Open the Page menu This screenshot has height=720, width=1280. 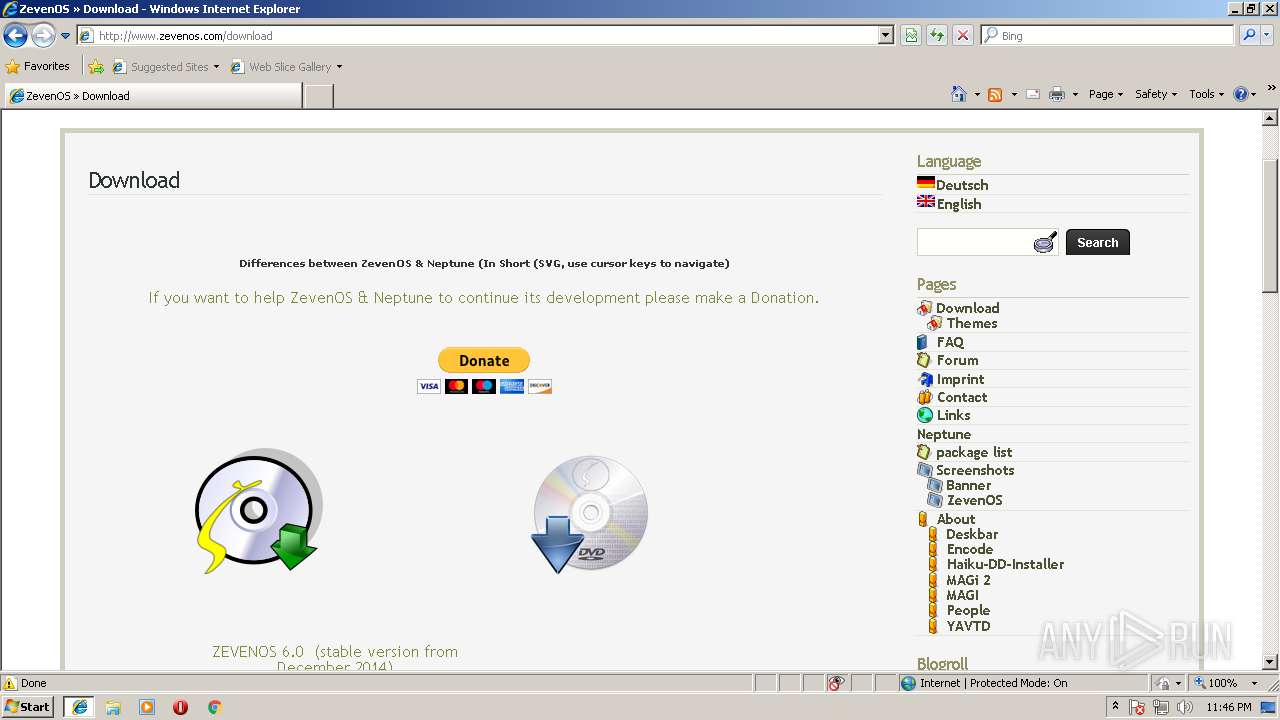(x=1105, y=94)
